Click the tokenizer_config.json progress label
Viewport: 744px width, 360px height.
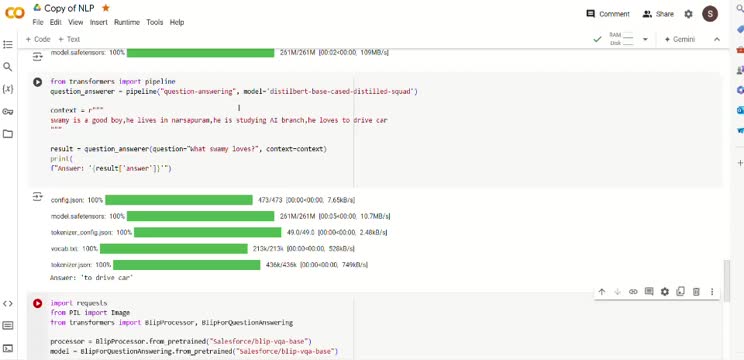point(91,232)
